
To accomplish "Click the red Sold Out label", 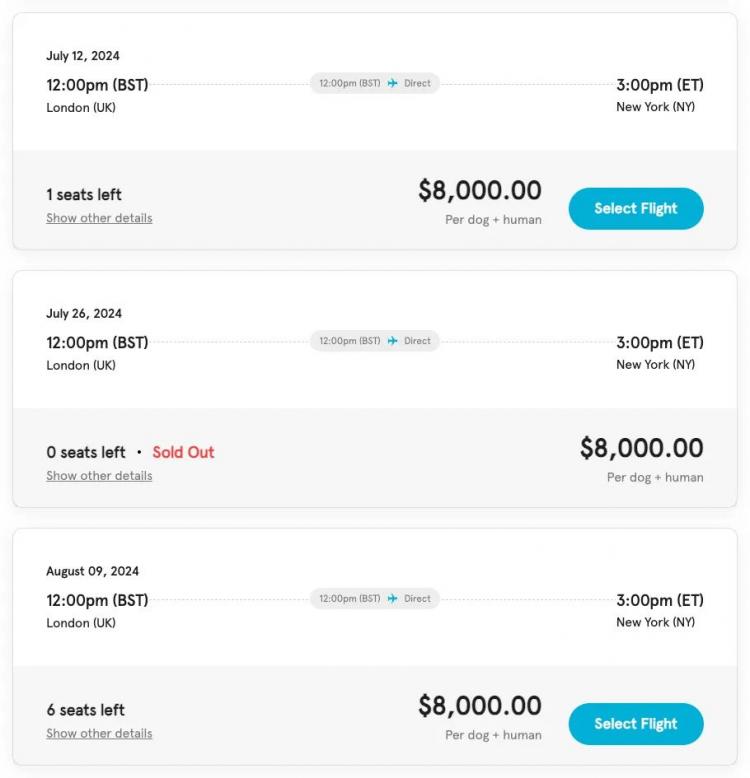I will [x=183, y=452].
